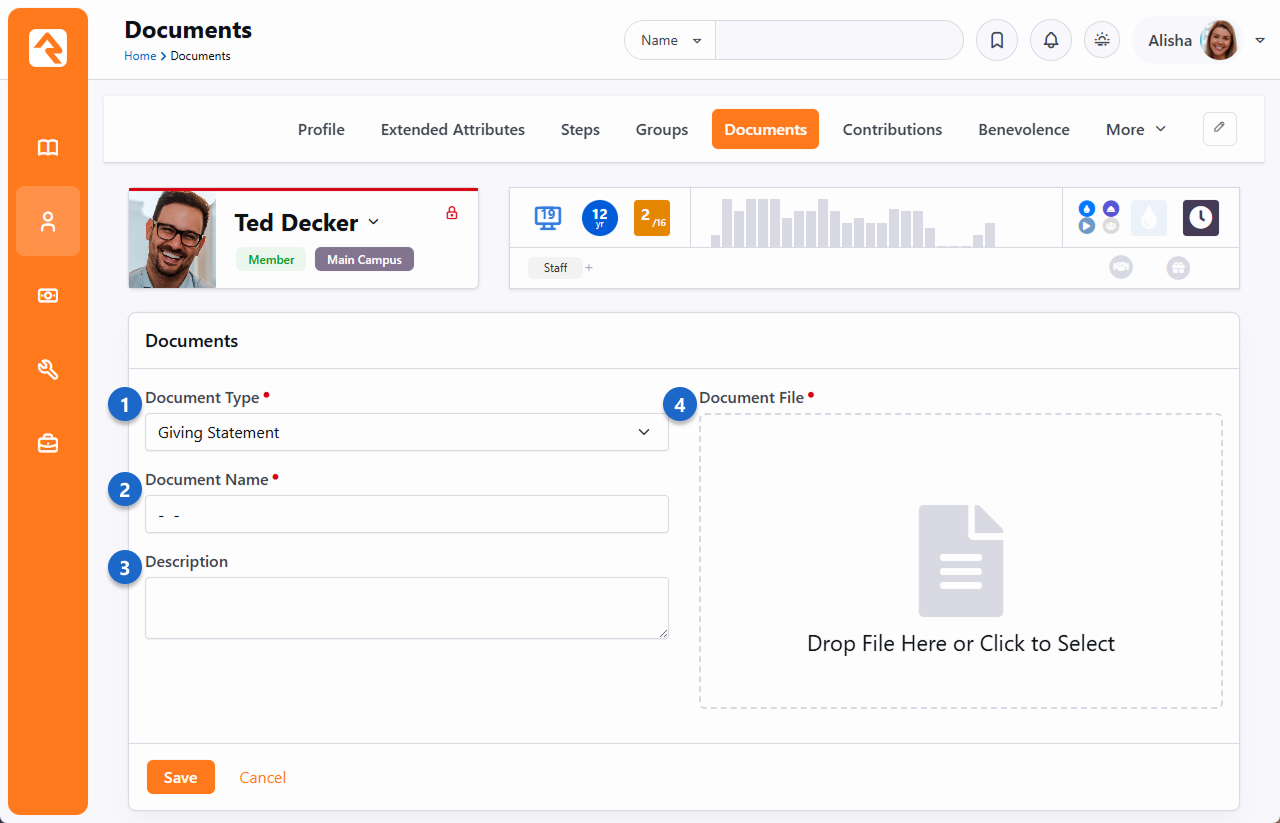Screen dimensions: 1280x823
Task: Open the wrench icon in the sidebar
Action: pyautogui.click(x=48, y=370)
